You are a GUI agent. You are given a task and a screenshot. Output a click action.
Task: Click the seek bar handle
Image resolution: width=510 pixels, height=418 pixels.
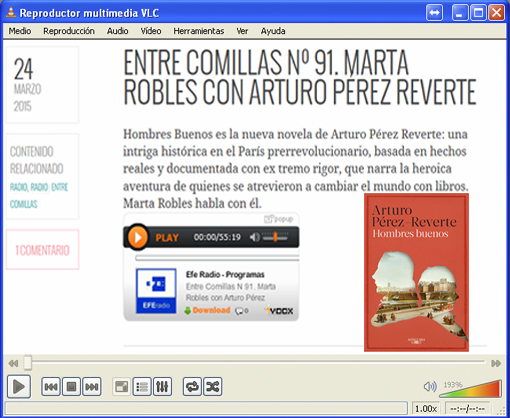[x=28, y=363]
